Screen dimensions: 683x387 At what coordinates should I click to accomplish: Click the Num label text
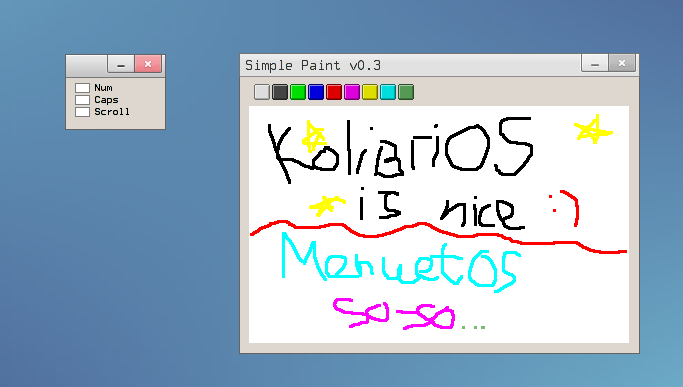pyautogui.click(x=103, y=88)
